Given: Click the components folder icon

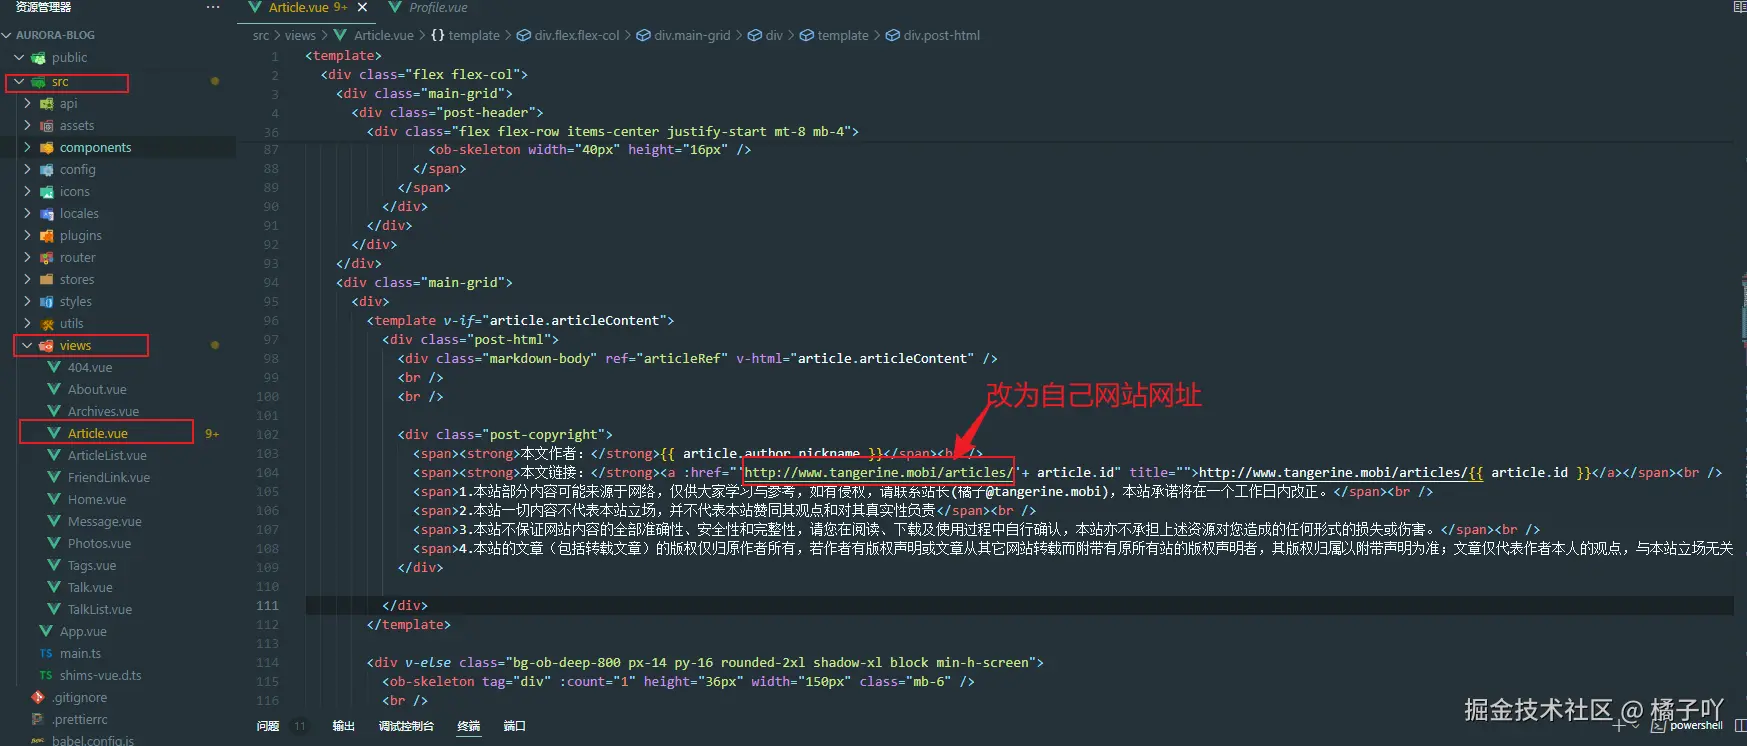Looking at the screenshot, I should (x=47, y=147).
